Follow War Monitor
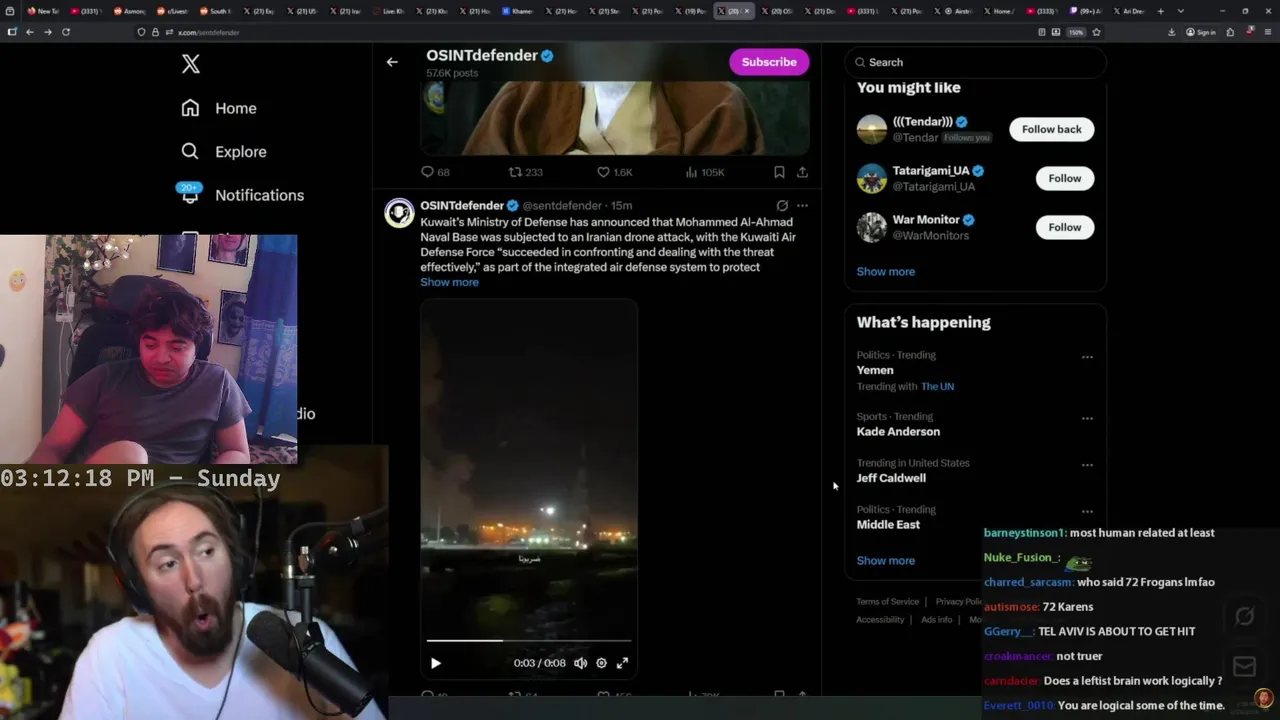Image resolution: width=1280 pixels, height=720 pixels. 1064,227
